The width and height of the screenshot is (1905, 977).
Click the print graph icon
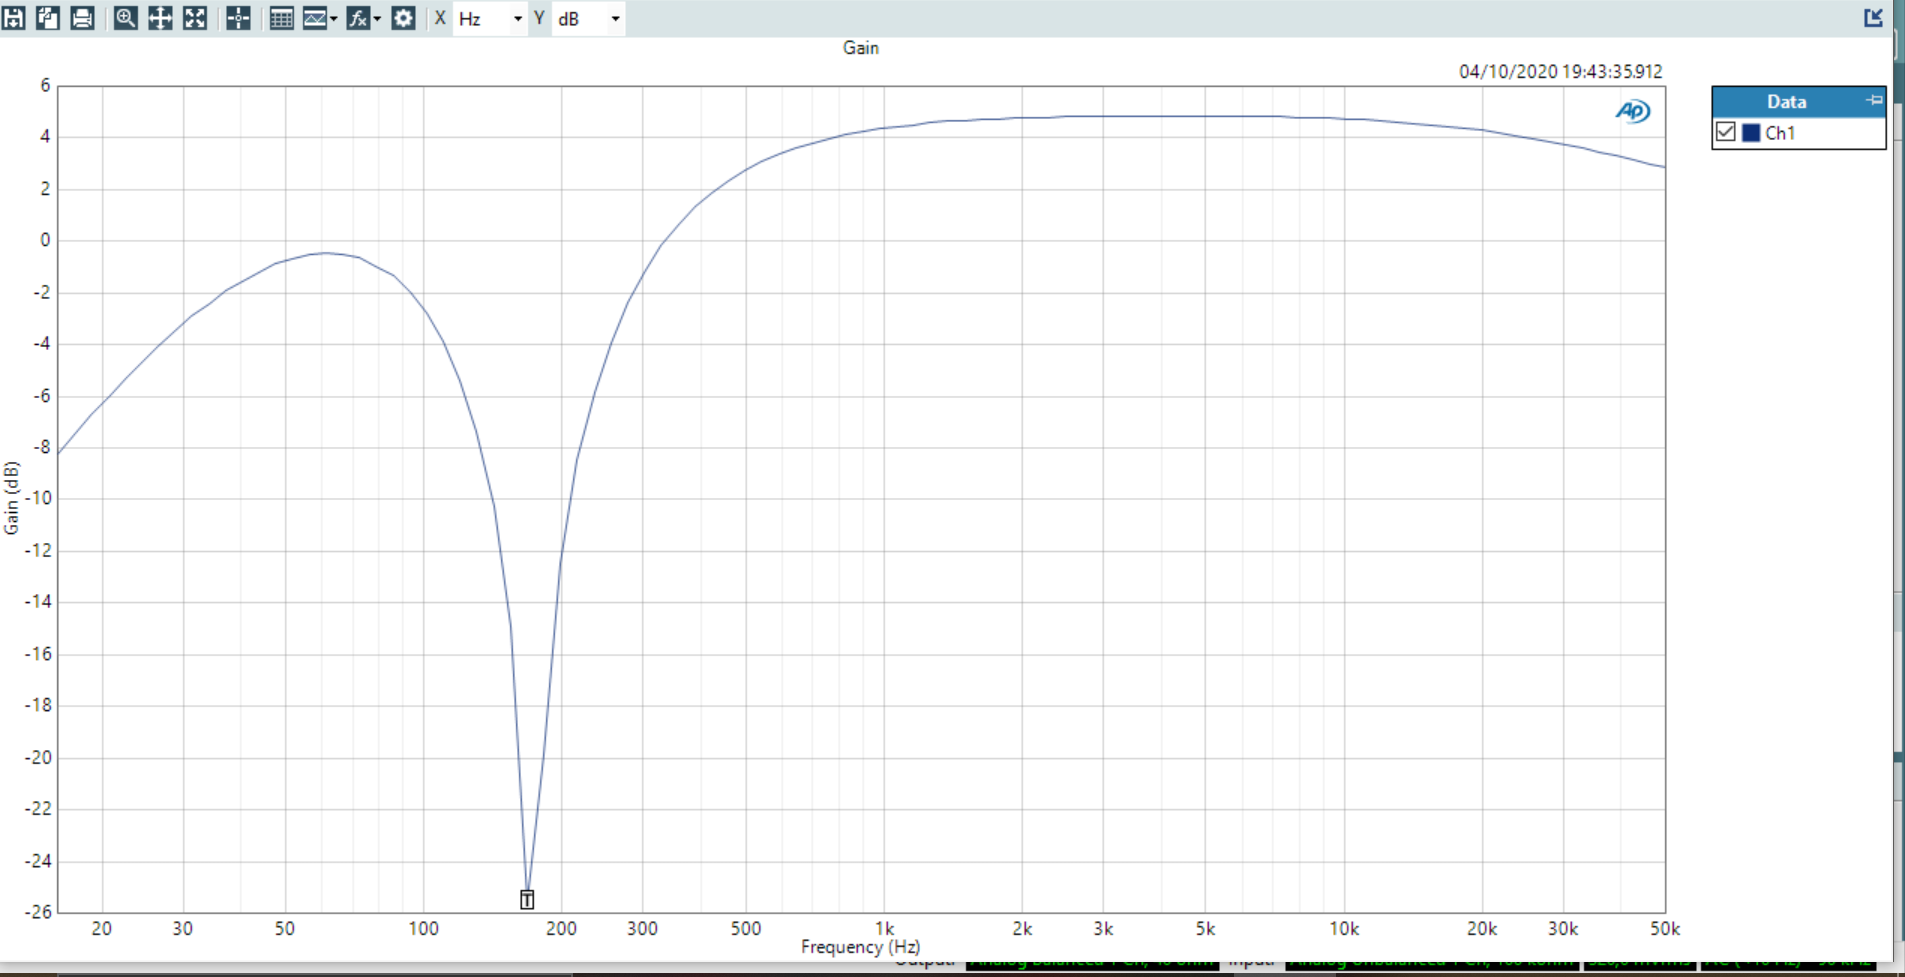[82, 18]
